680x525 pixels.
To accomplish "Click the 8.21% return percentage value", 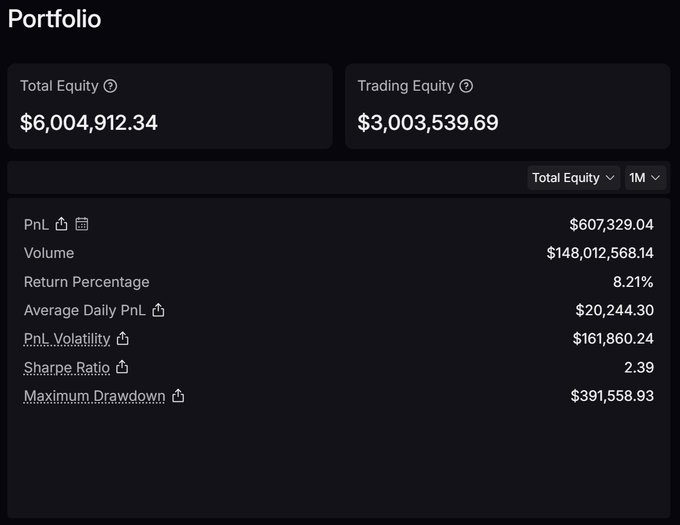I will (x=633, y=282).
